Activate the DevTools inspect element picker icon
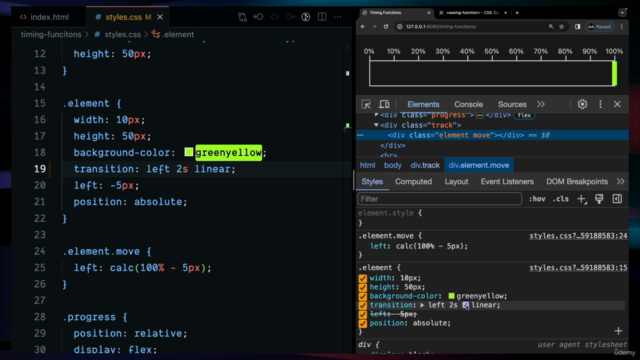The image size is (640, 360). point(366,104)
